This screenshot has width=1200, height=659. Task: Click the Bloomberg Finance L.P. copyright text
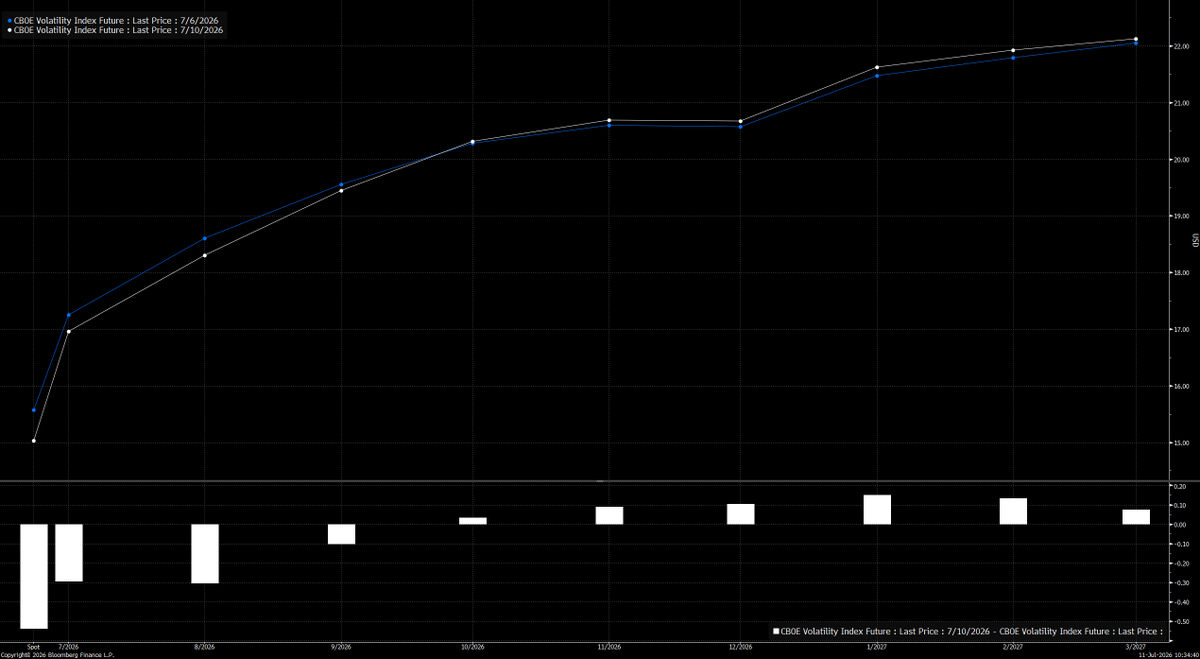58,655
